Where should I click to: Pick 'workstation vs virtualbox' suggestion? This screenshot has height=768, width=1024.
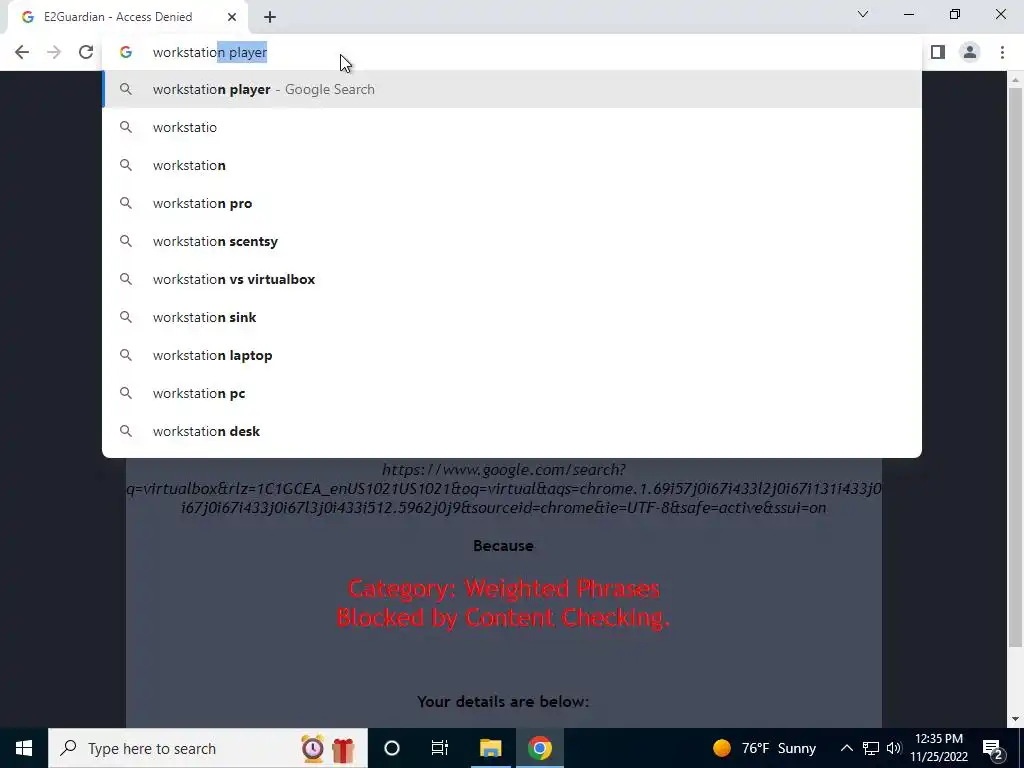[x=512, y=280]
